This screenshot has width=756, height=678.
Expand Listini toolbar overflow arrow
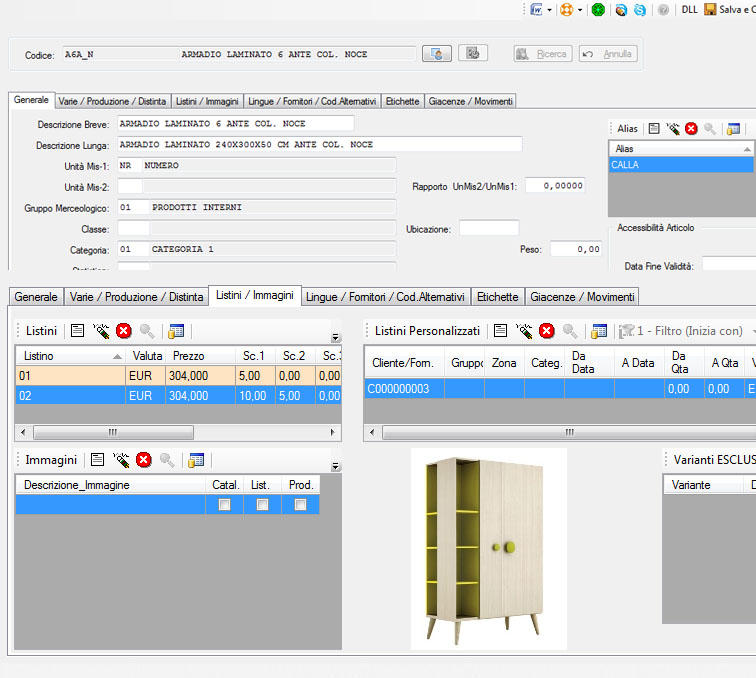336,337
